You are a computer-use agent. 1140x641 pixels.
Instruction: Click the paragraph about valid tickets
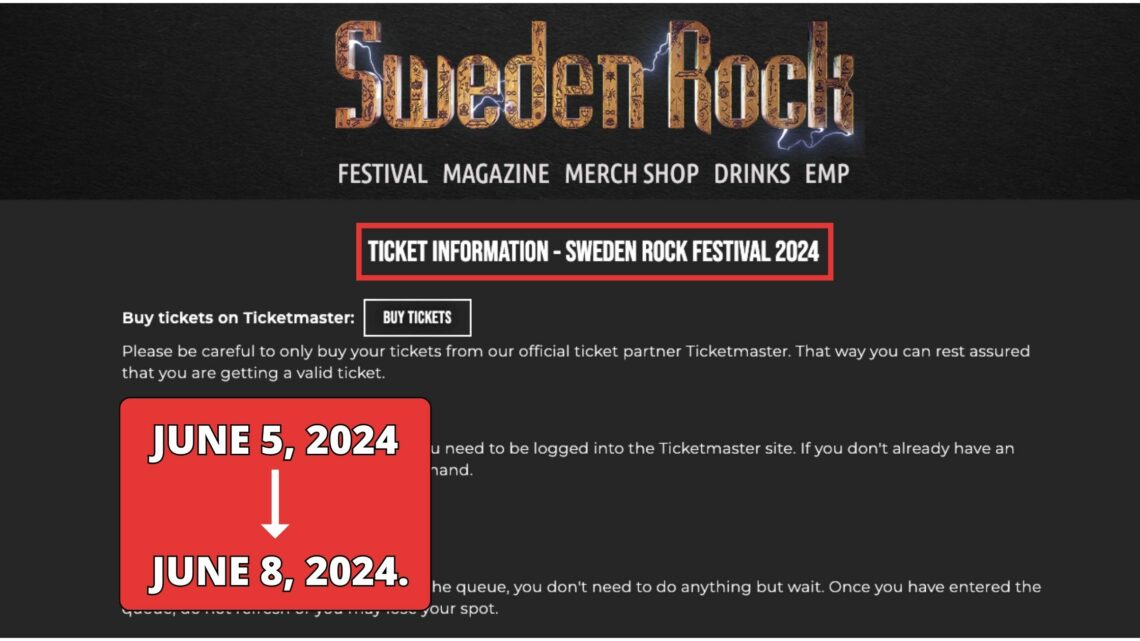576,361
